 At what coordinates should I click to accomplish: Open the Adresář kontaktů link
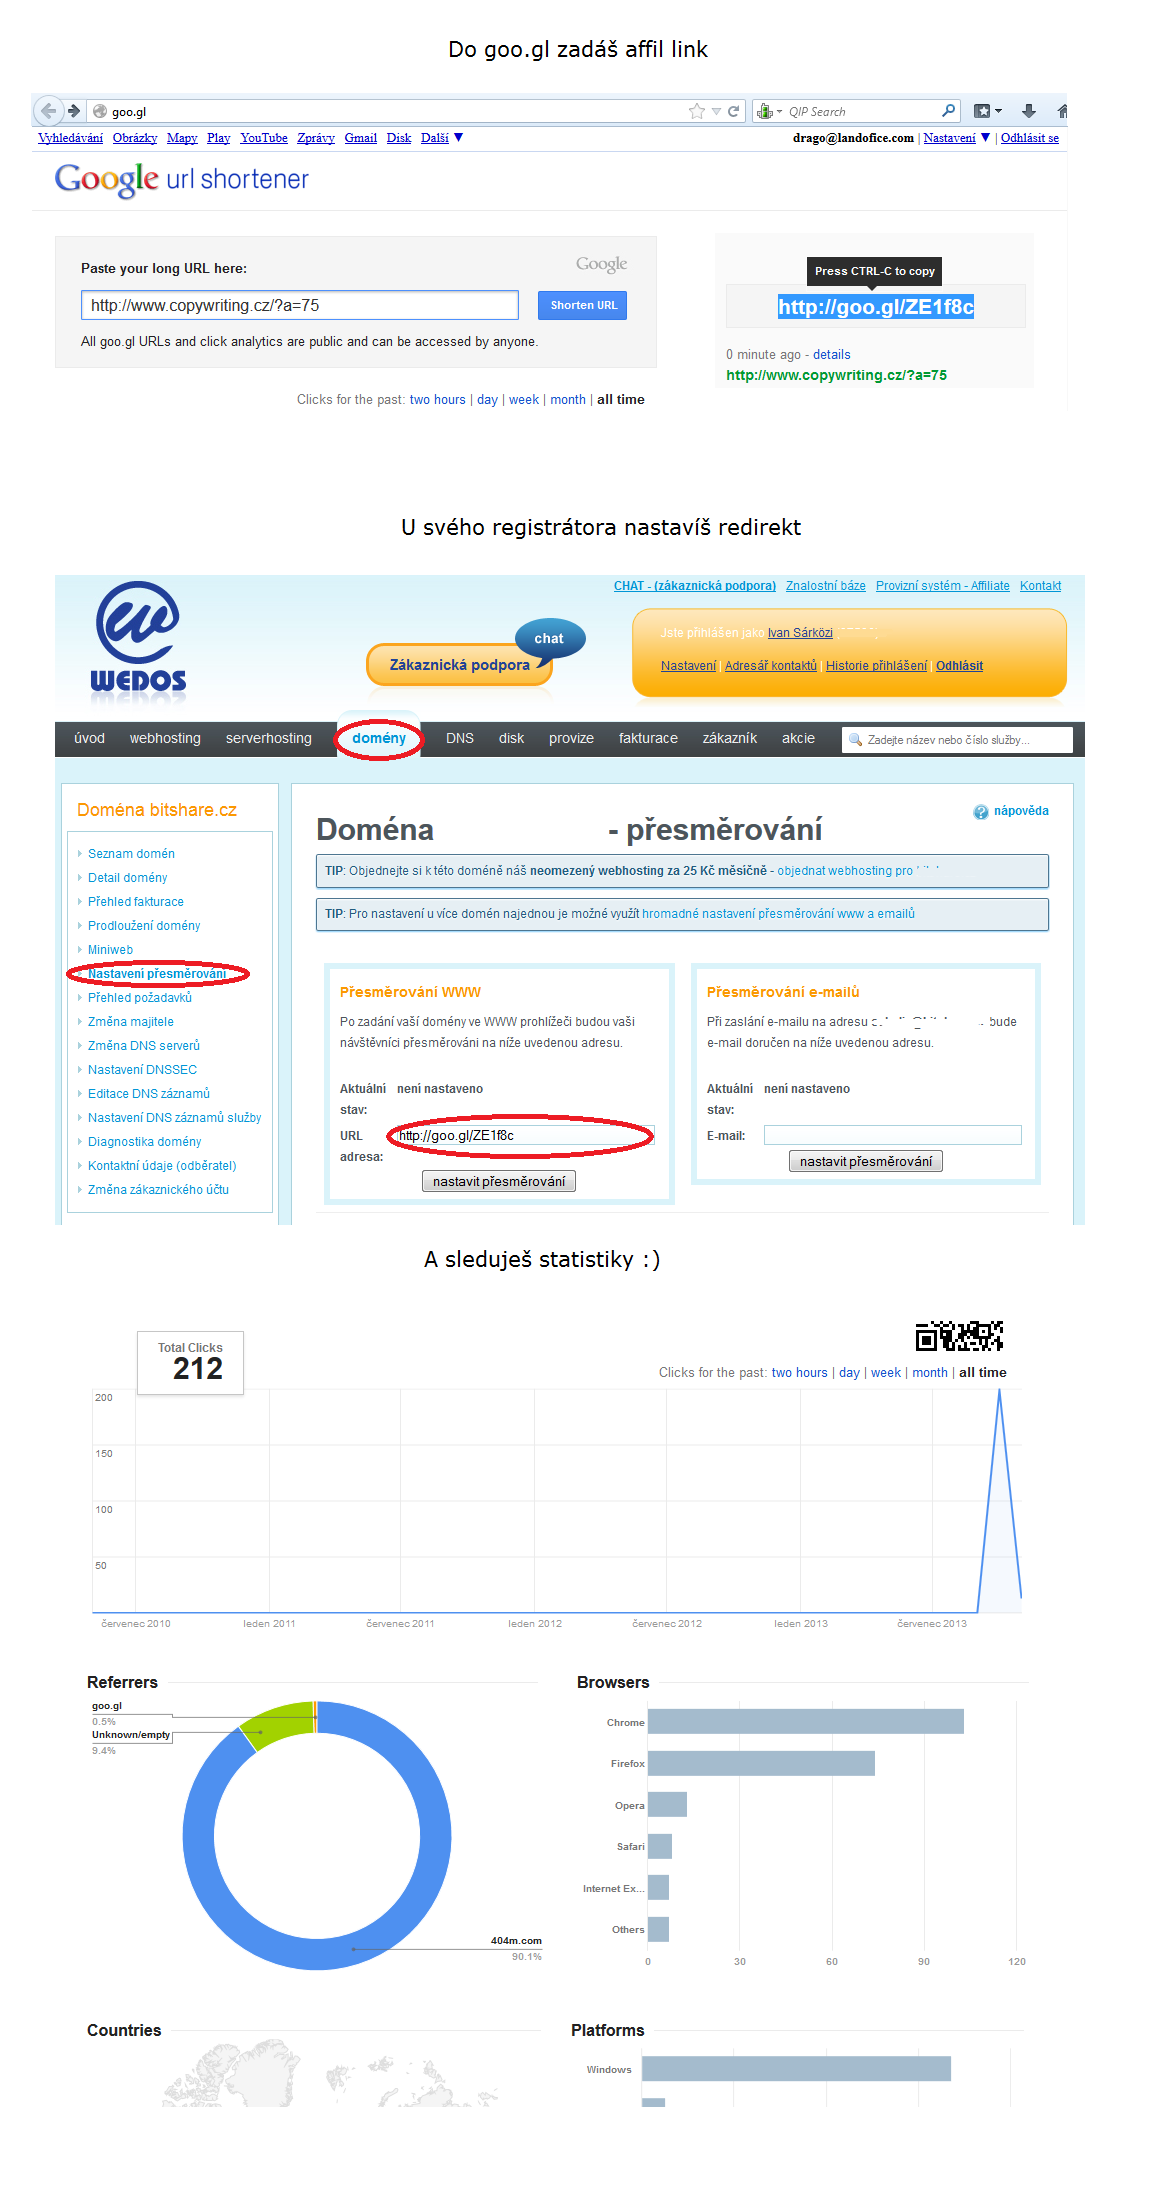tap(771, 666)
